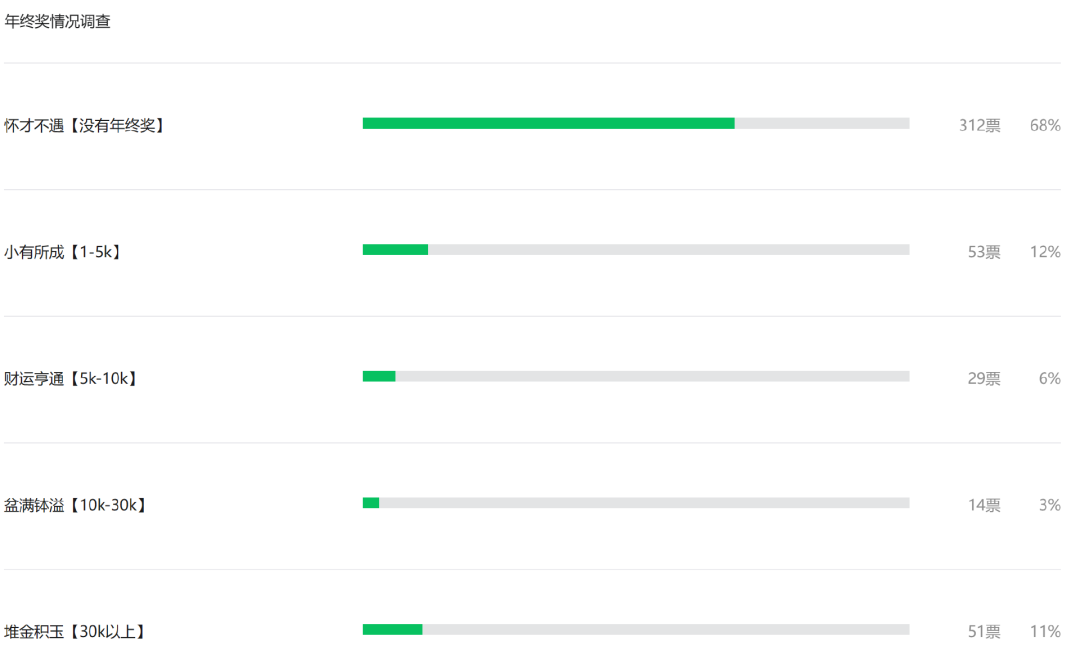The width and height of the screenshot is (1080, 659).
Task: Click the green bar for 10k-30k
Action: pos(371,503)
